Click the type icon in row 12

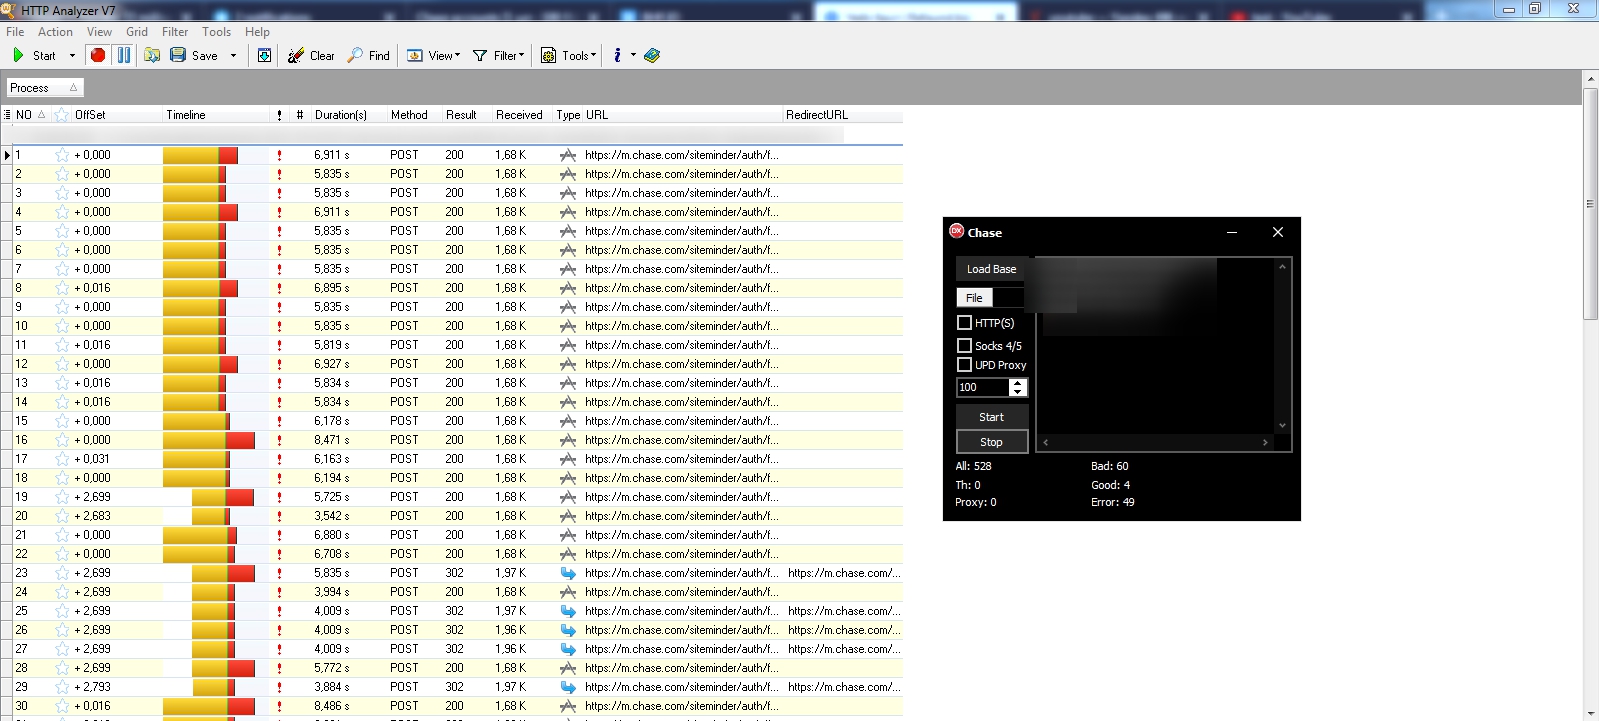pos(568,364)
